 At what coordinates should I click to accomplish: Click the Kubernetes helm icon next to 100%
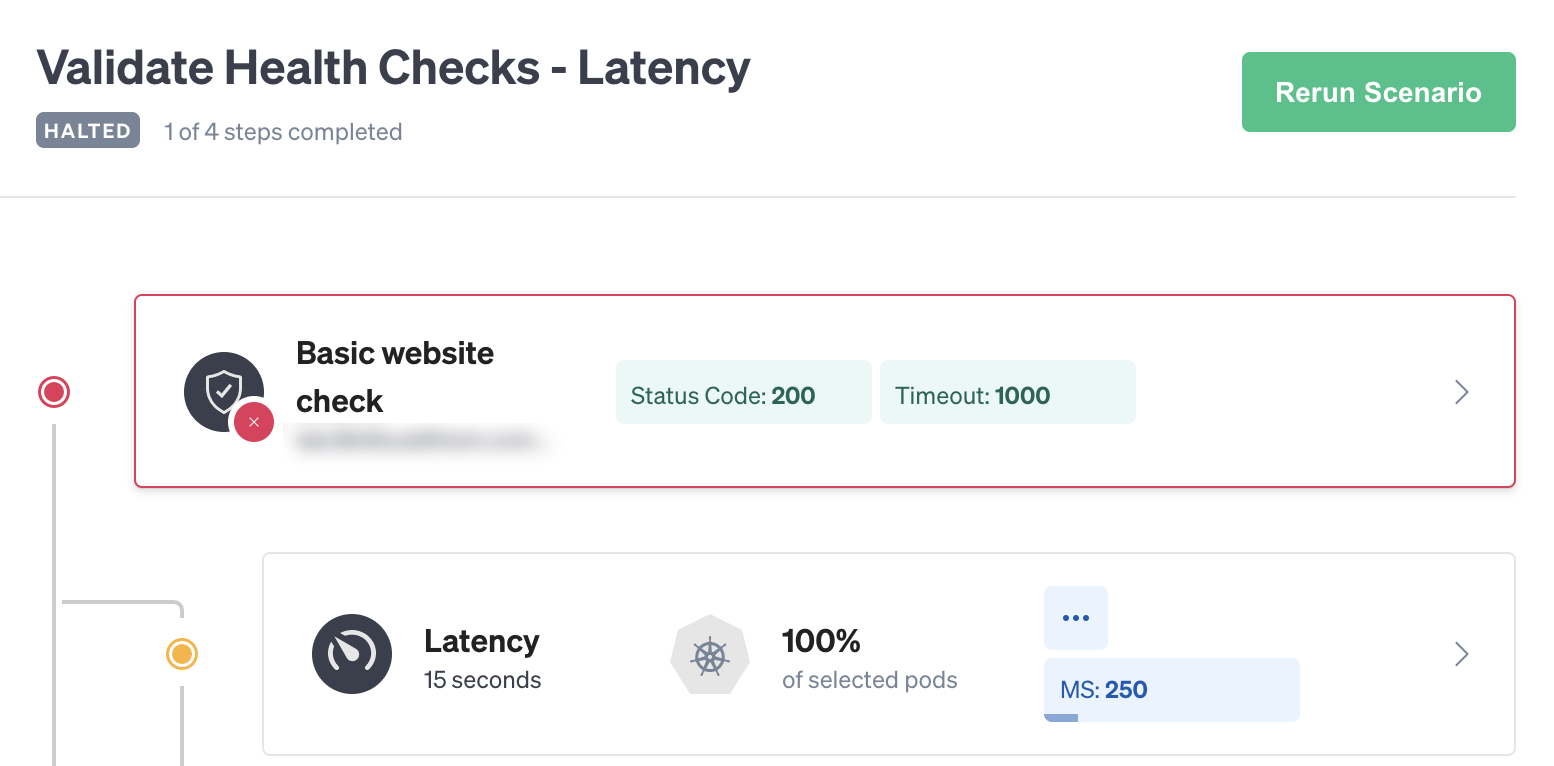tap(710, 655)
